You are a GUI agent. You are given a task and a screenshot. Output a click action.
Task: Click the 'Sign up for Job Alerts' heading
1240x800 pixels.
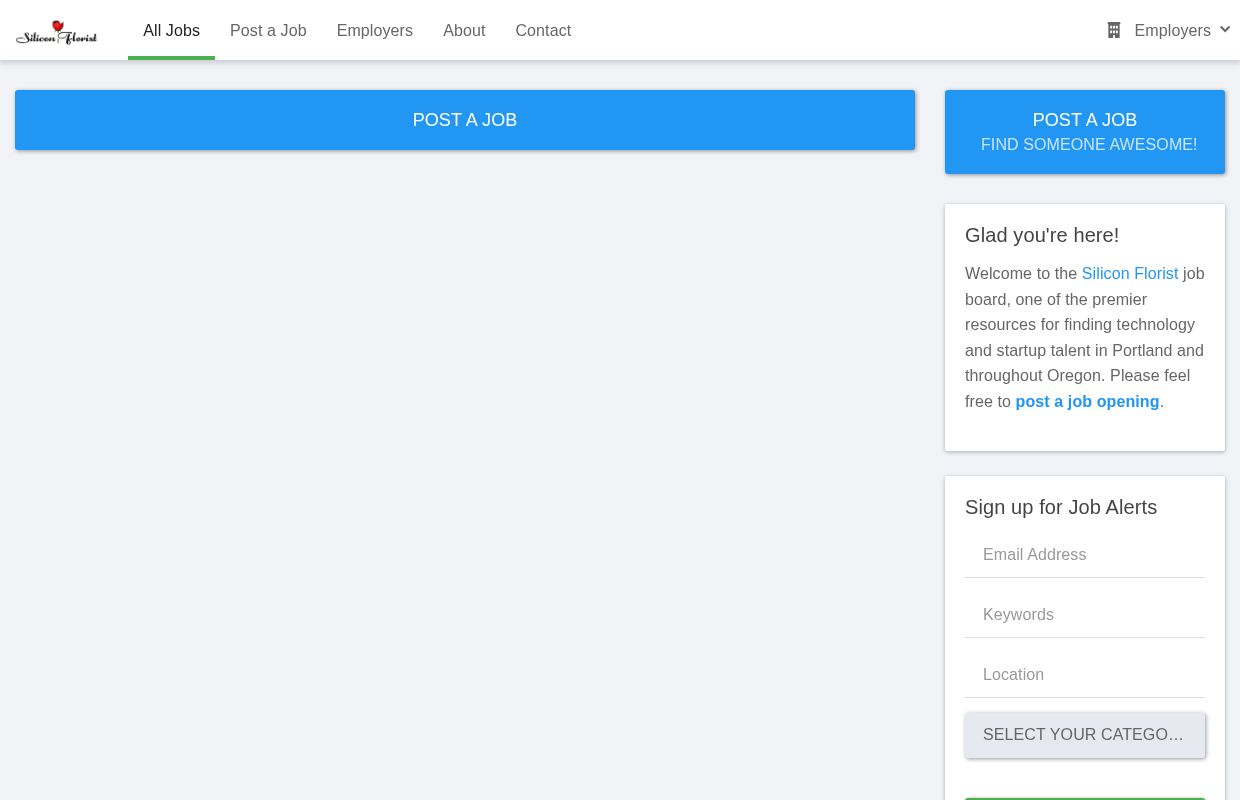1060,507
